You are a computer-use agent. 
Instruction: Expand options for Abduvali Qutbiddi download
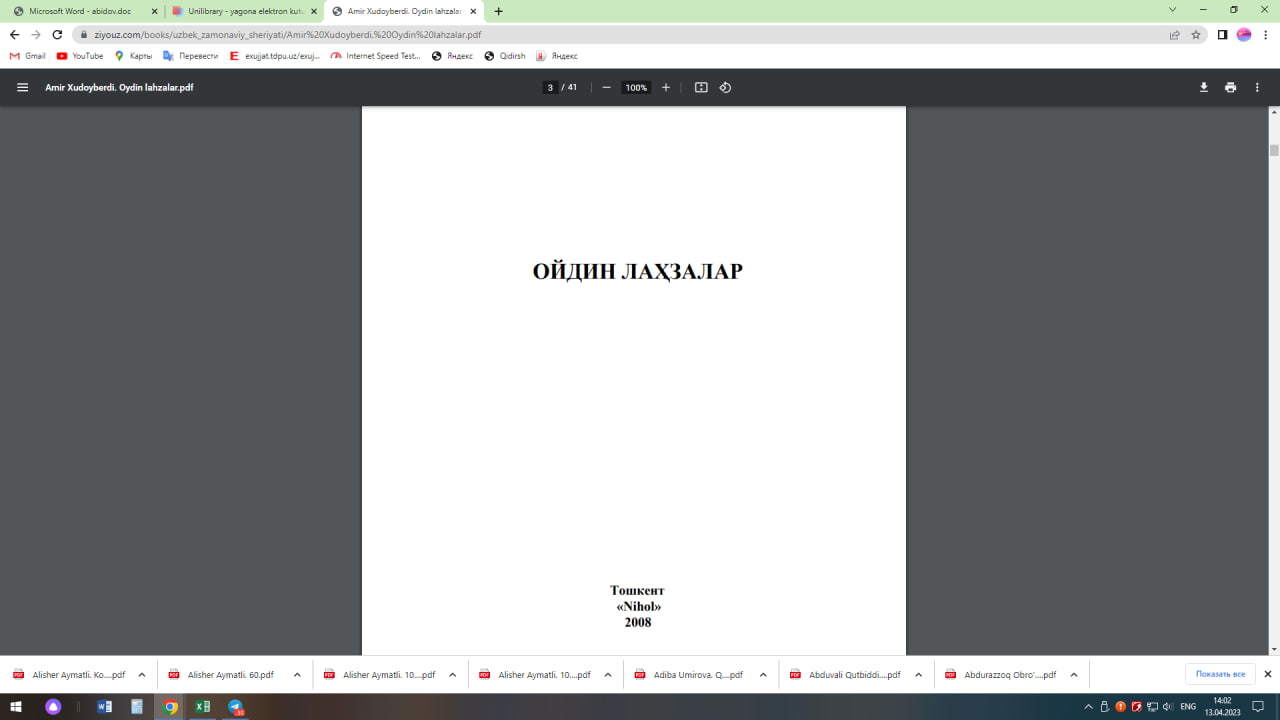[x=917, y=674]
